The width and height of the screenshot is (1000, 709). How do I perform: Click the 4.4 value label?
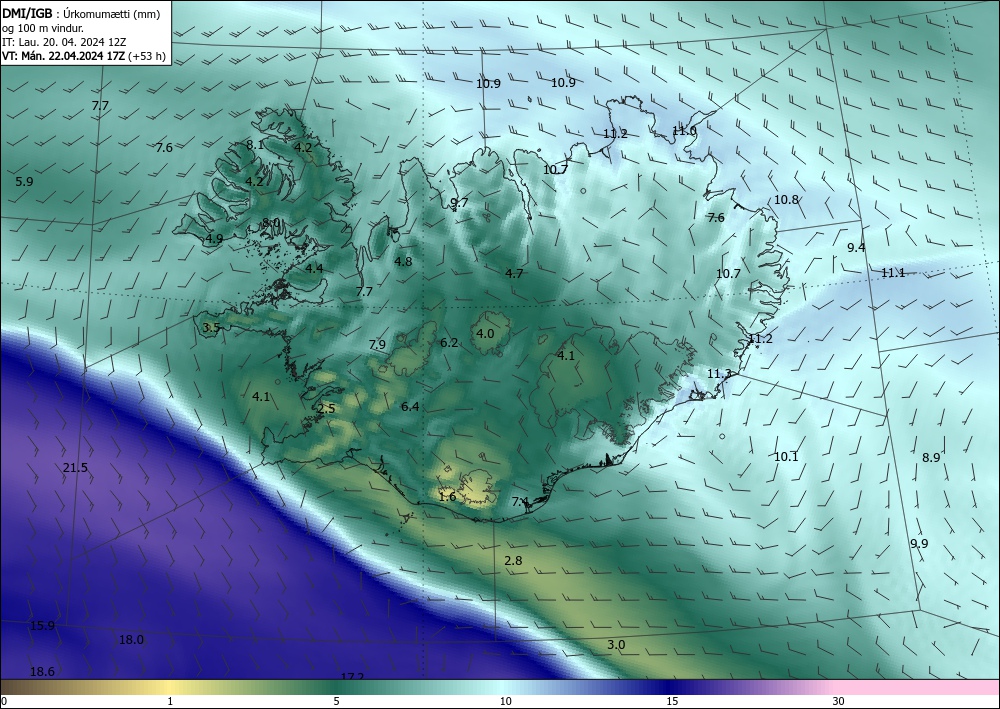click(x=314, y=268)
